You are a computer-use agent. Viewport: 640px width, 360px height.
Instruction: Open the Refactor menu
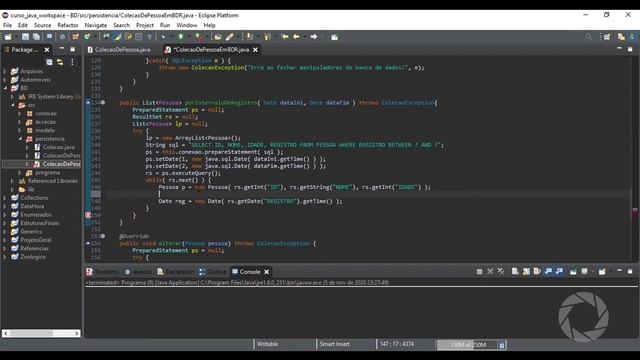click(68, 25)
